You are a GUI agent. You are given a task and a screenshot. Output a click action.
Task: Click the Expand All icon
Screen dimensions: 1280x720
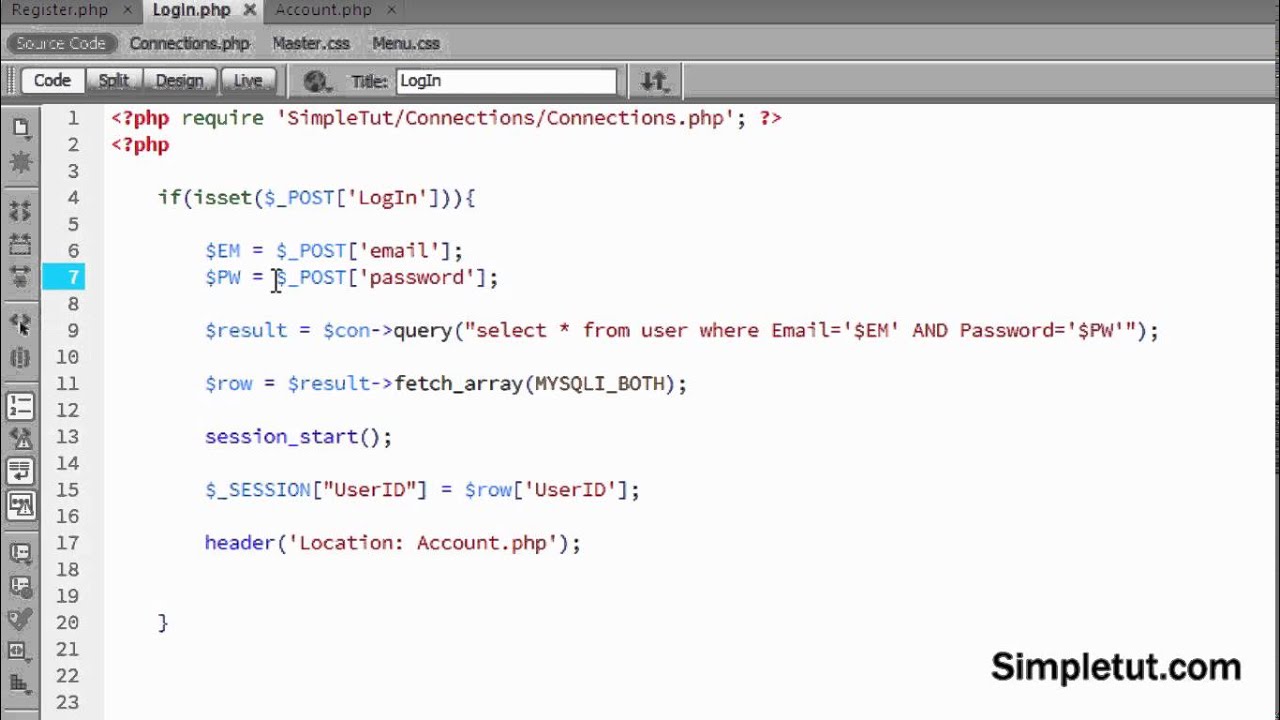(21, 277)
